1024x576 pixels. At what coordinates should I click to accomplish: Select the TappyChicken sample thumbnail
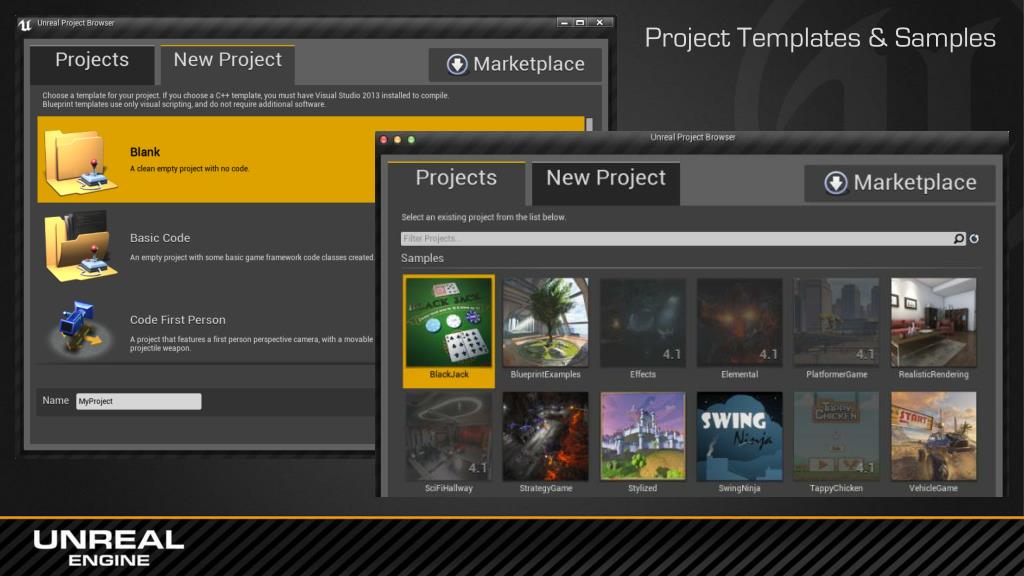(x=836, y=436)
